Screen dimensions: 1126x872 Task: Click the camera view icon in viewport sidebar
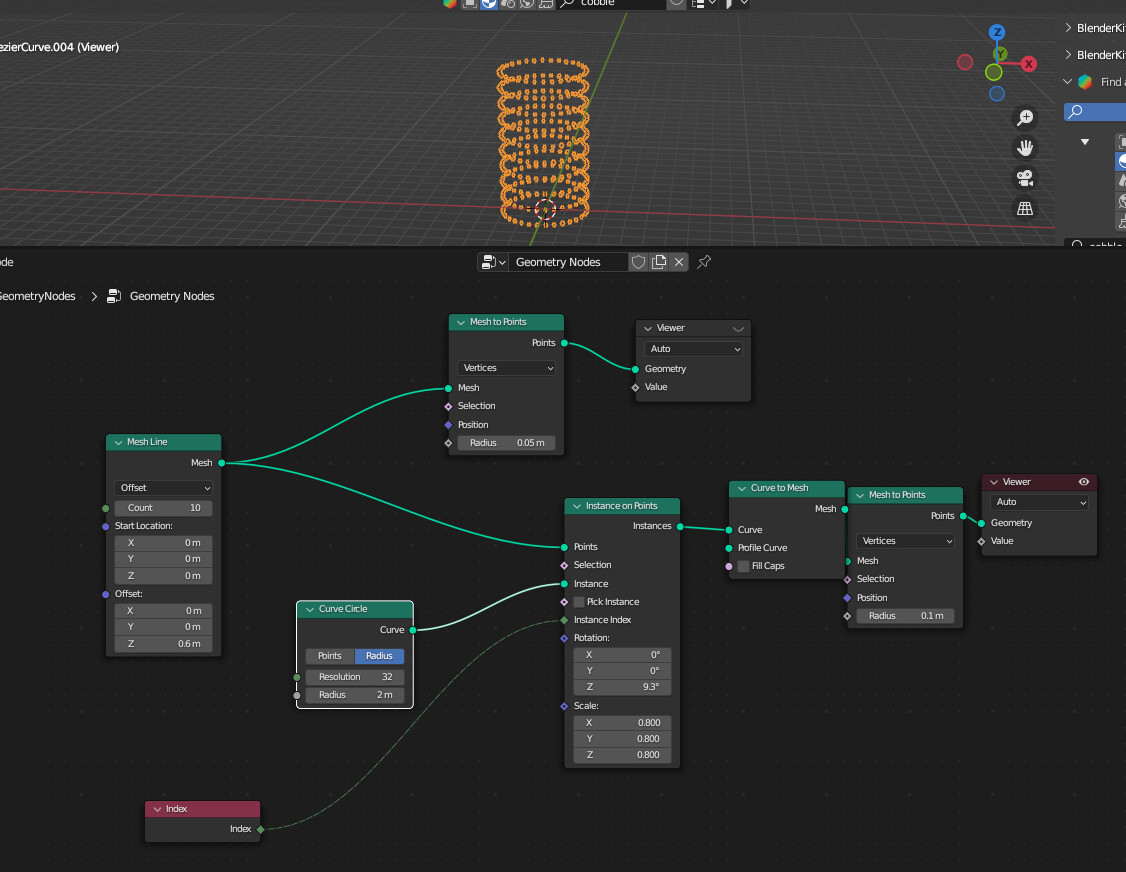(1024, 178)
